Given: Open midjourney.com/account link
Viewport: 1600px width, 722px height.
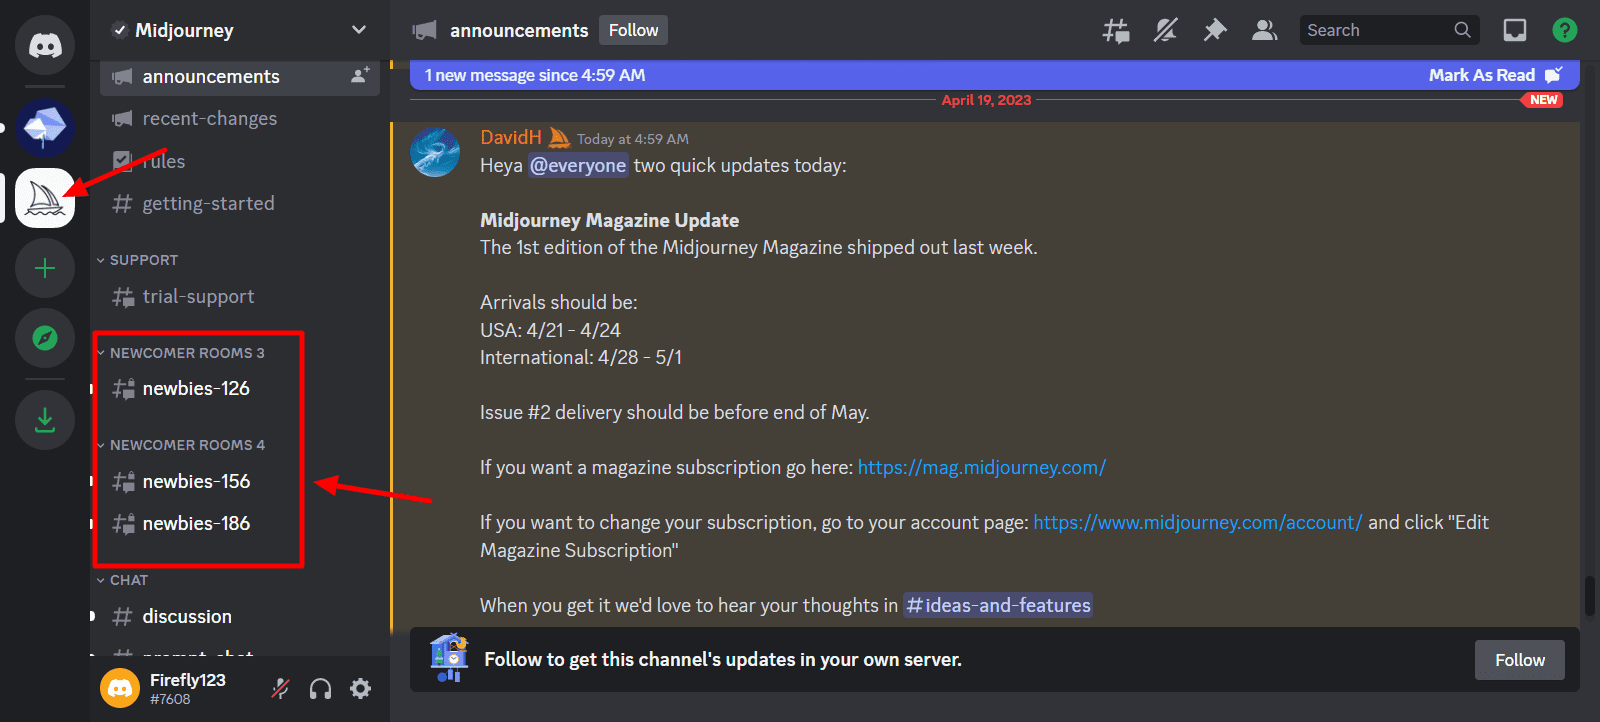Looking at the screenshot, I should point(1197,523).
